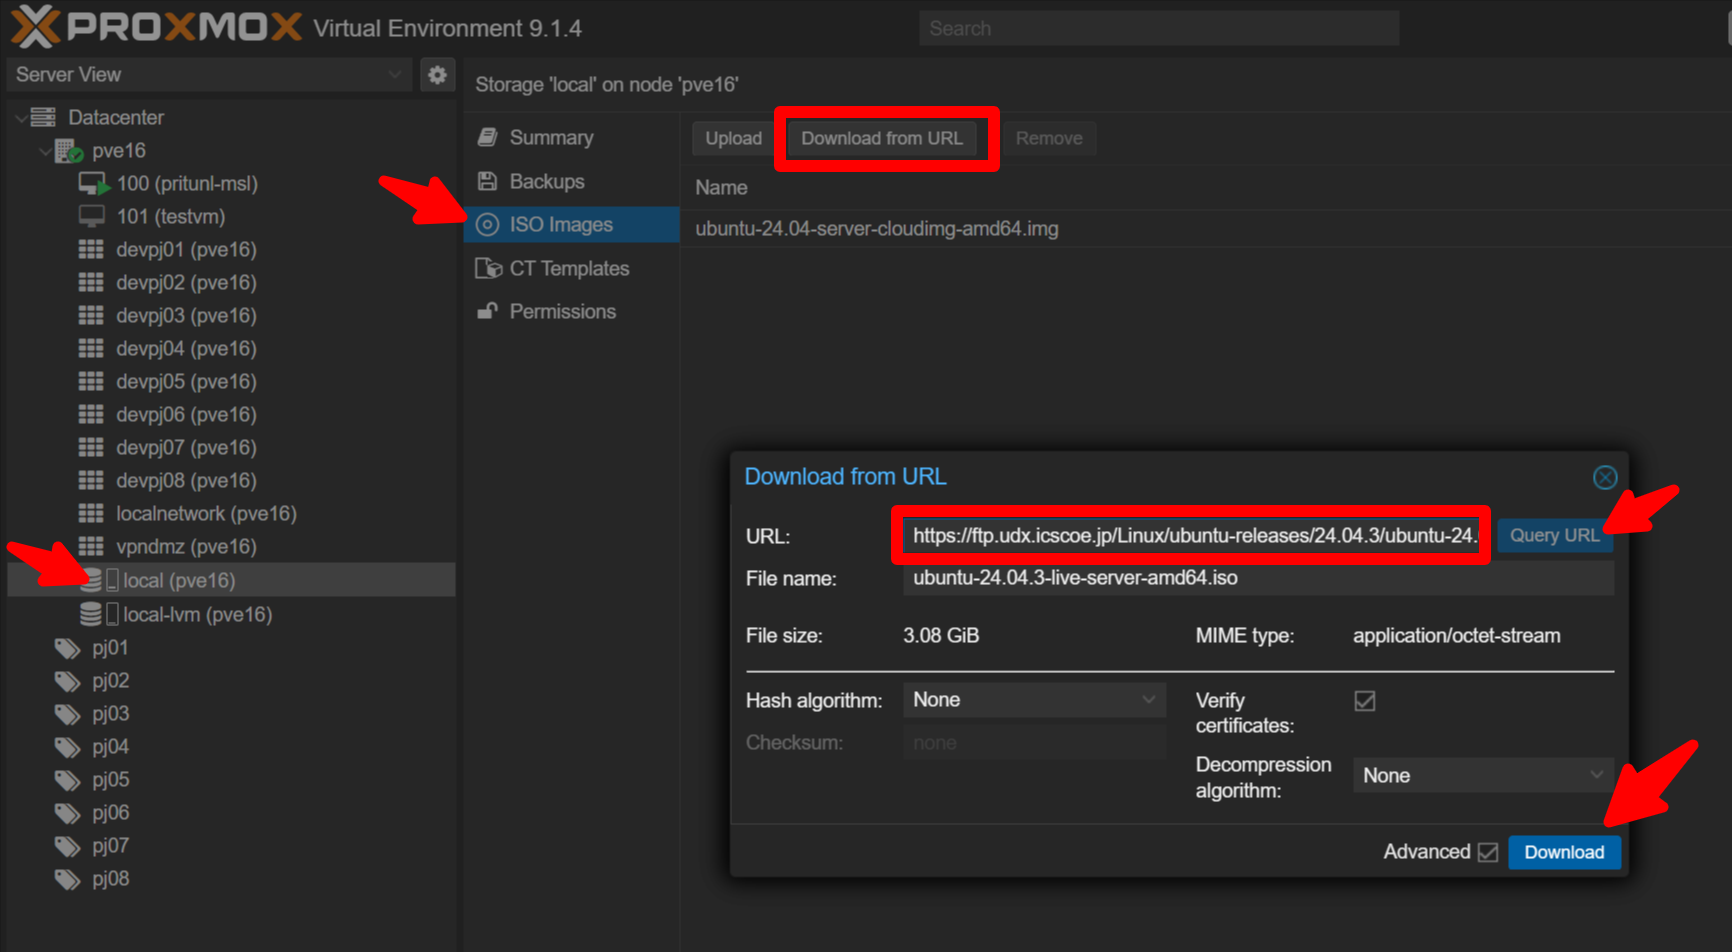The height and width of the screenshot is (952, 1732).
Task: Select the monitor icon for VM 101 testvm
Action: click(x=92, y=216)
